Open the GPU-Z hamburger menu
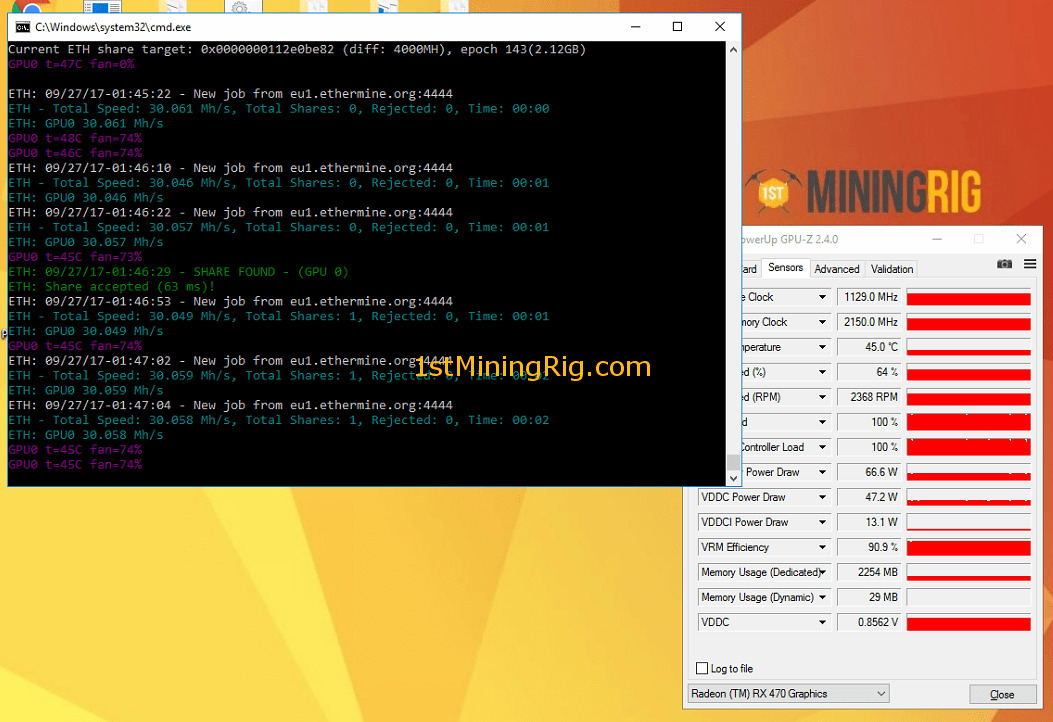The height and width of the screenshot is (722, 1053). 1029,264
